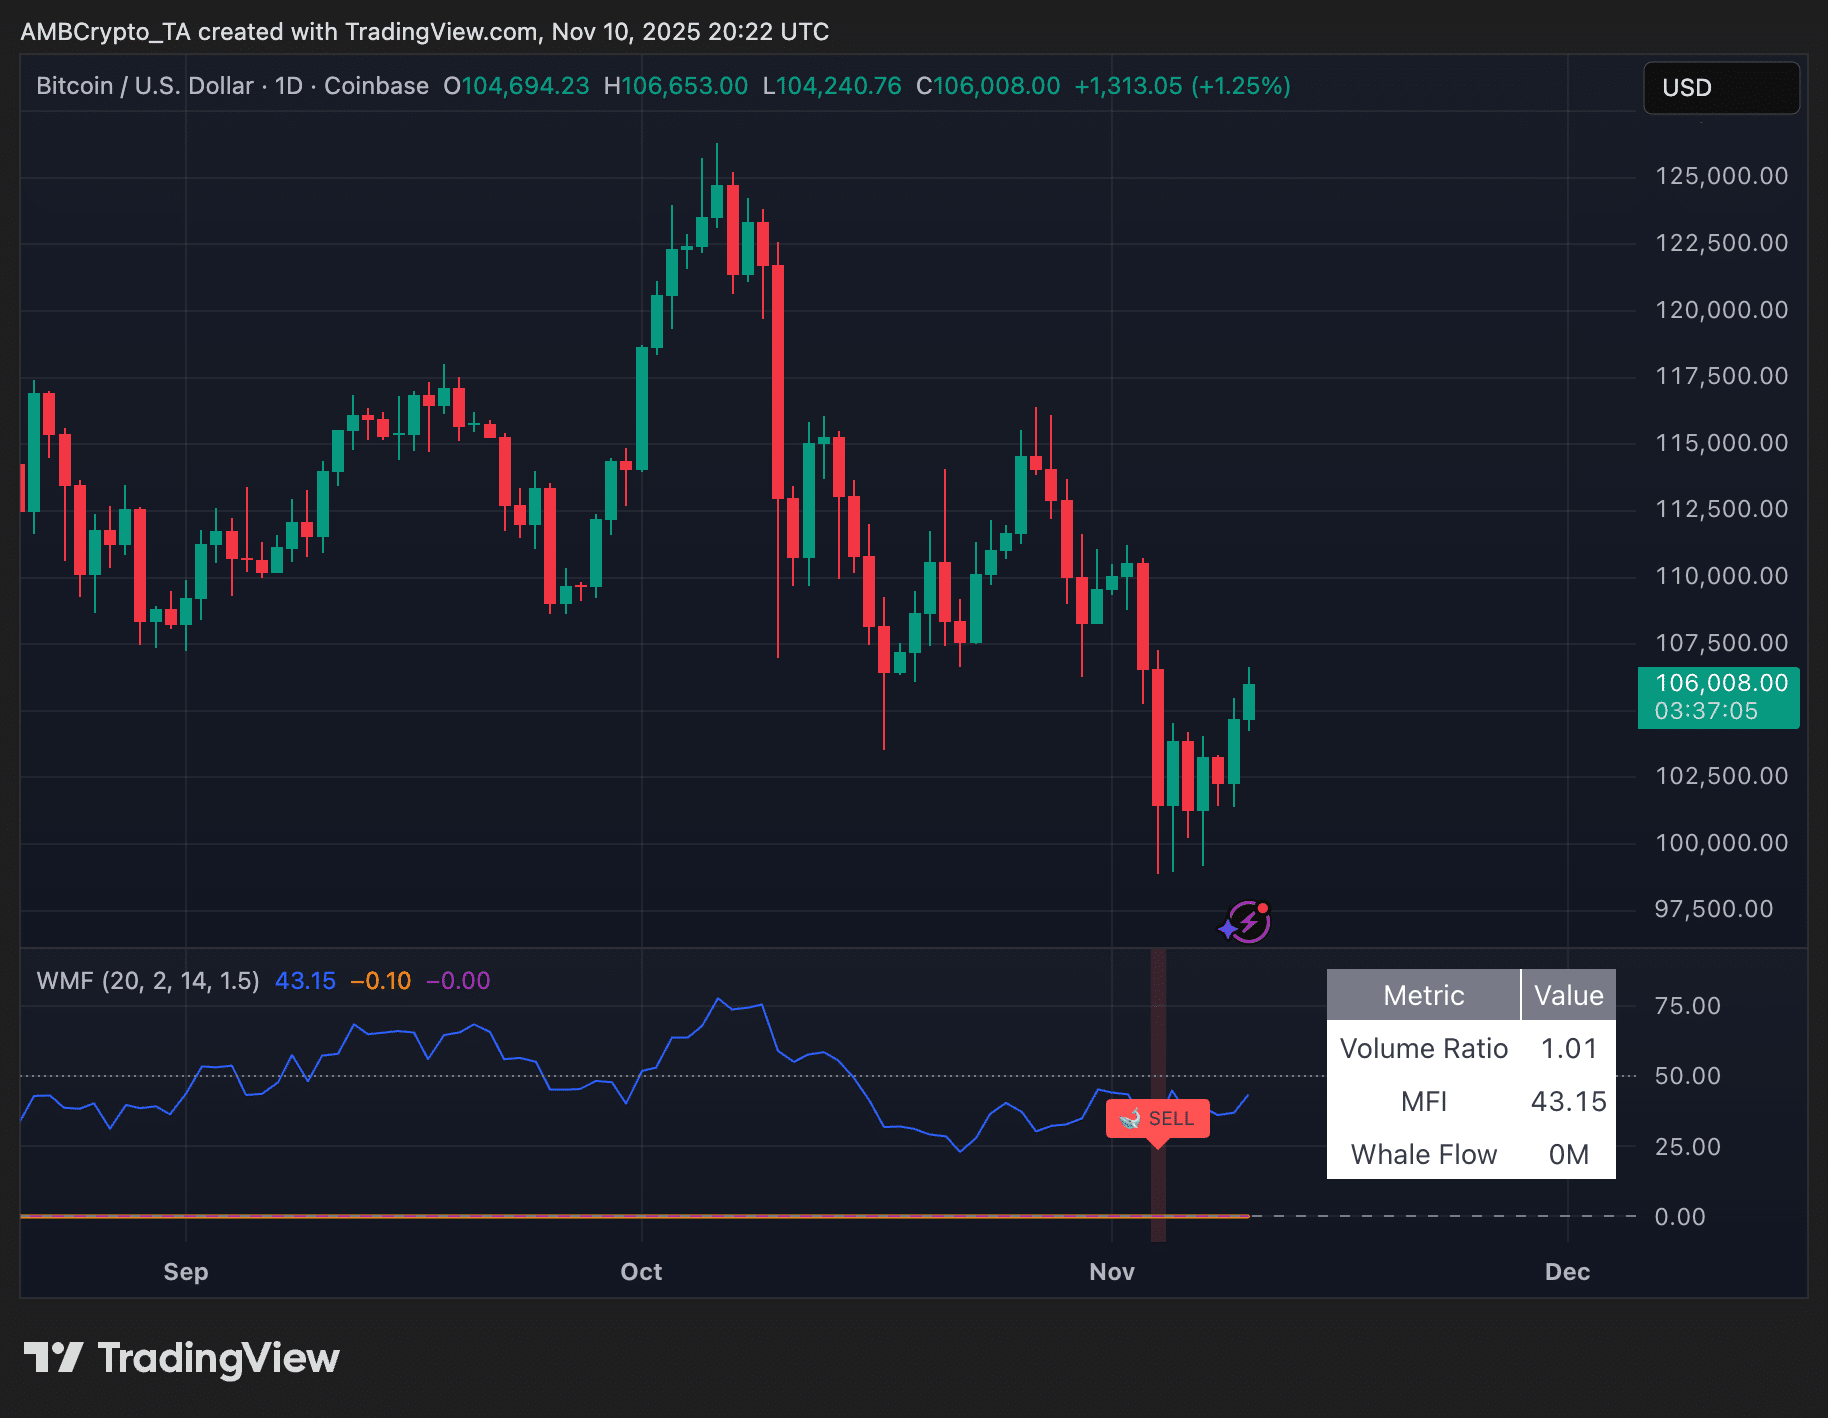Click the red SELL signal label

pos(1158,1119)
